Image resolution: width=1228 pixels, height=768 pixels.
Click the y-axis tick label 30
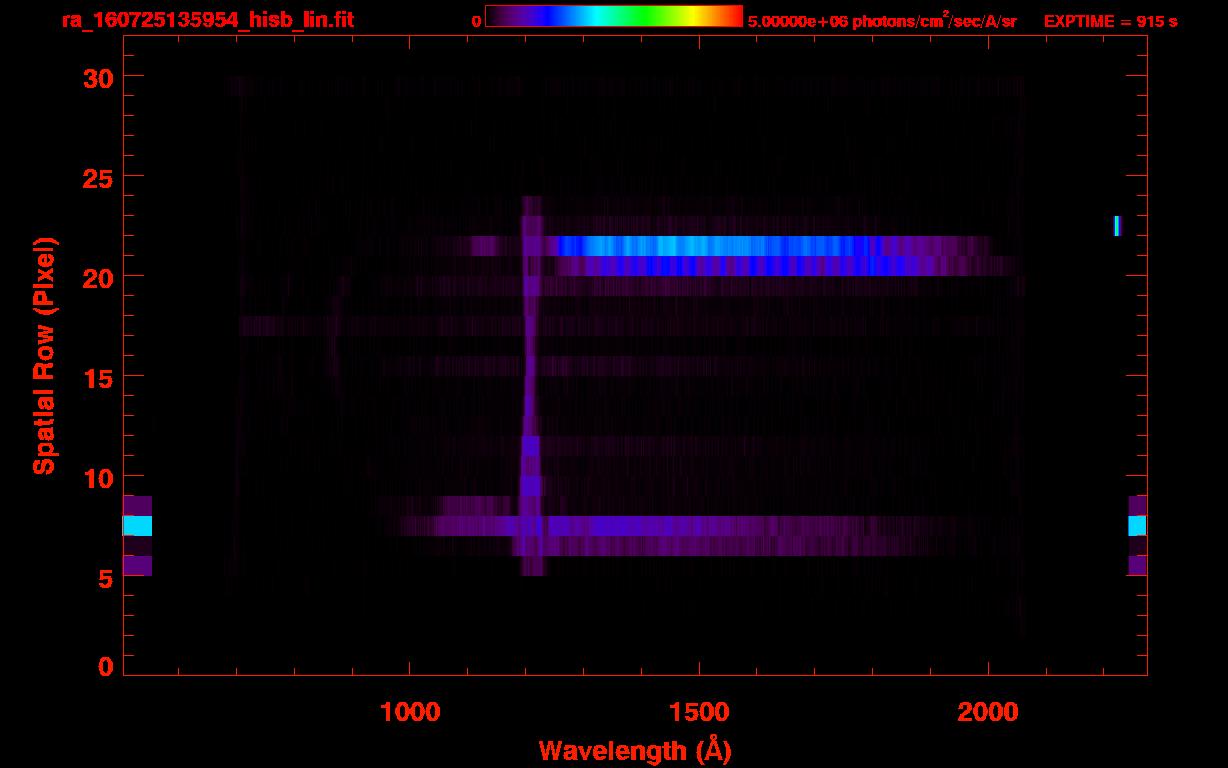(x=98, y=77)
